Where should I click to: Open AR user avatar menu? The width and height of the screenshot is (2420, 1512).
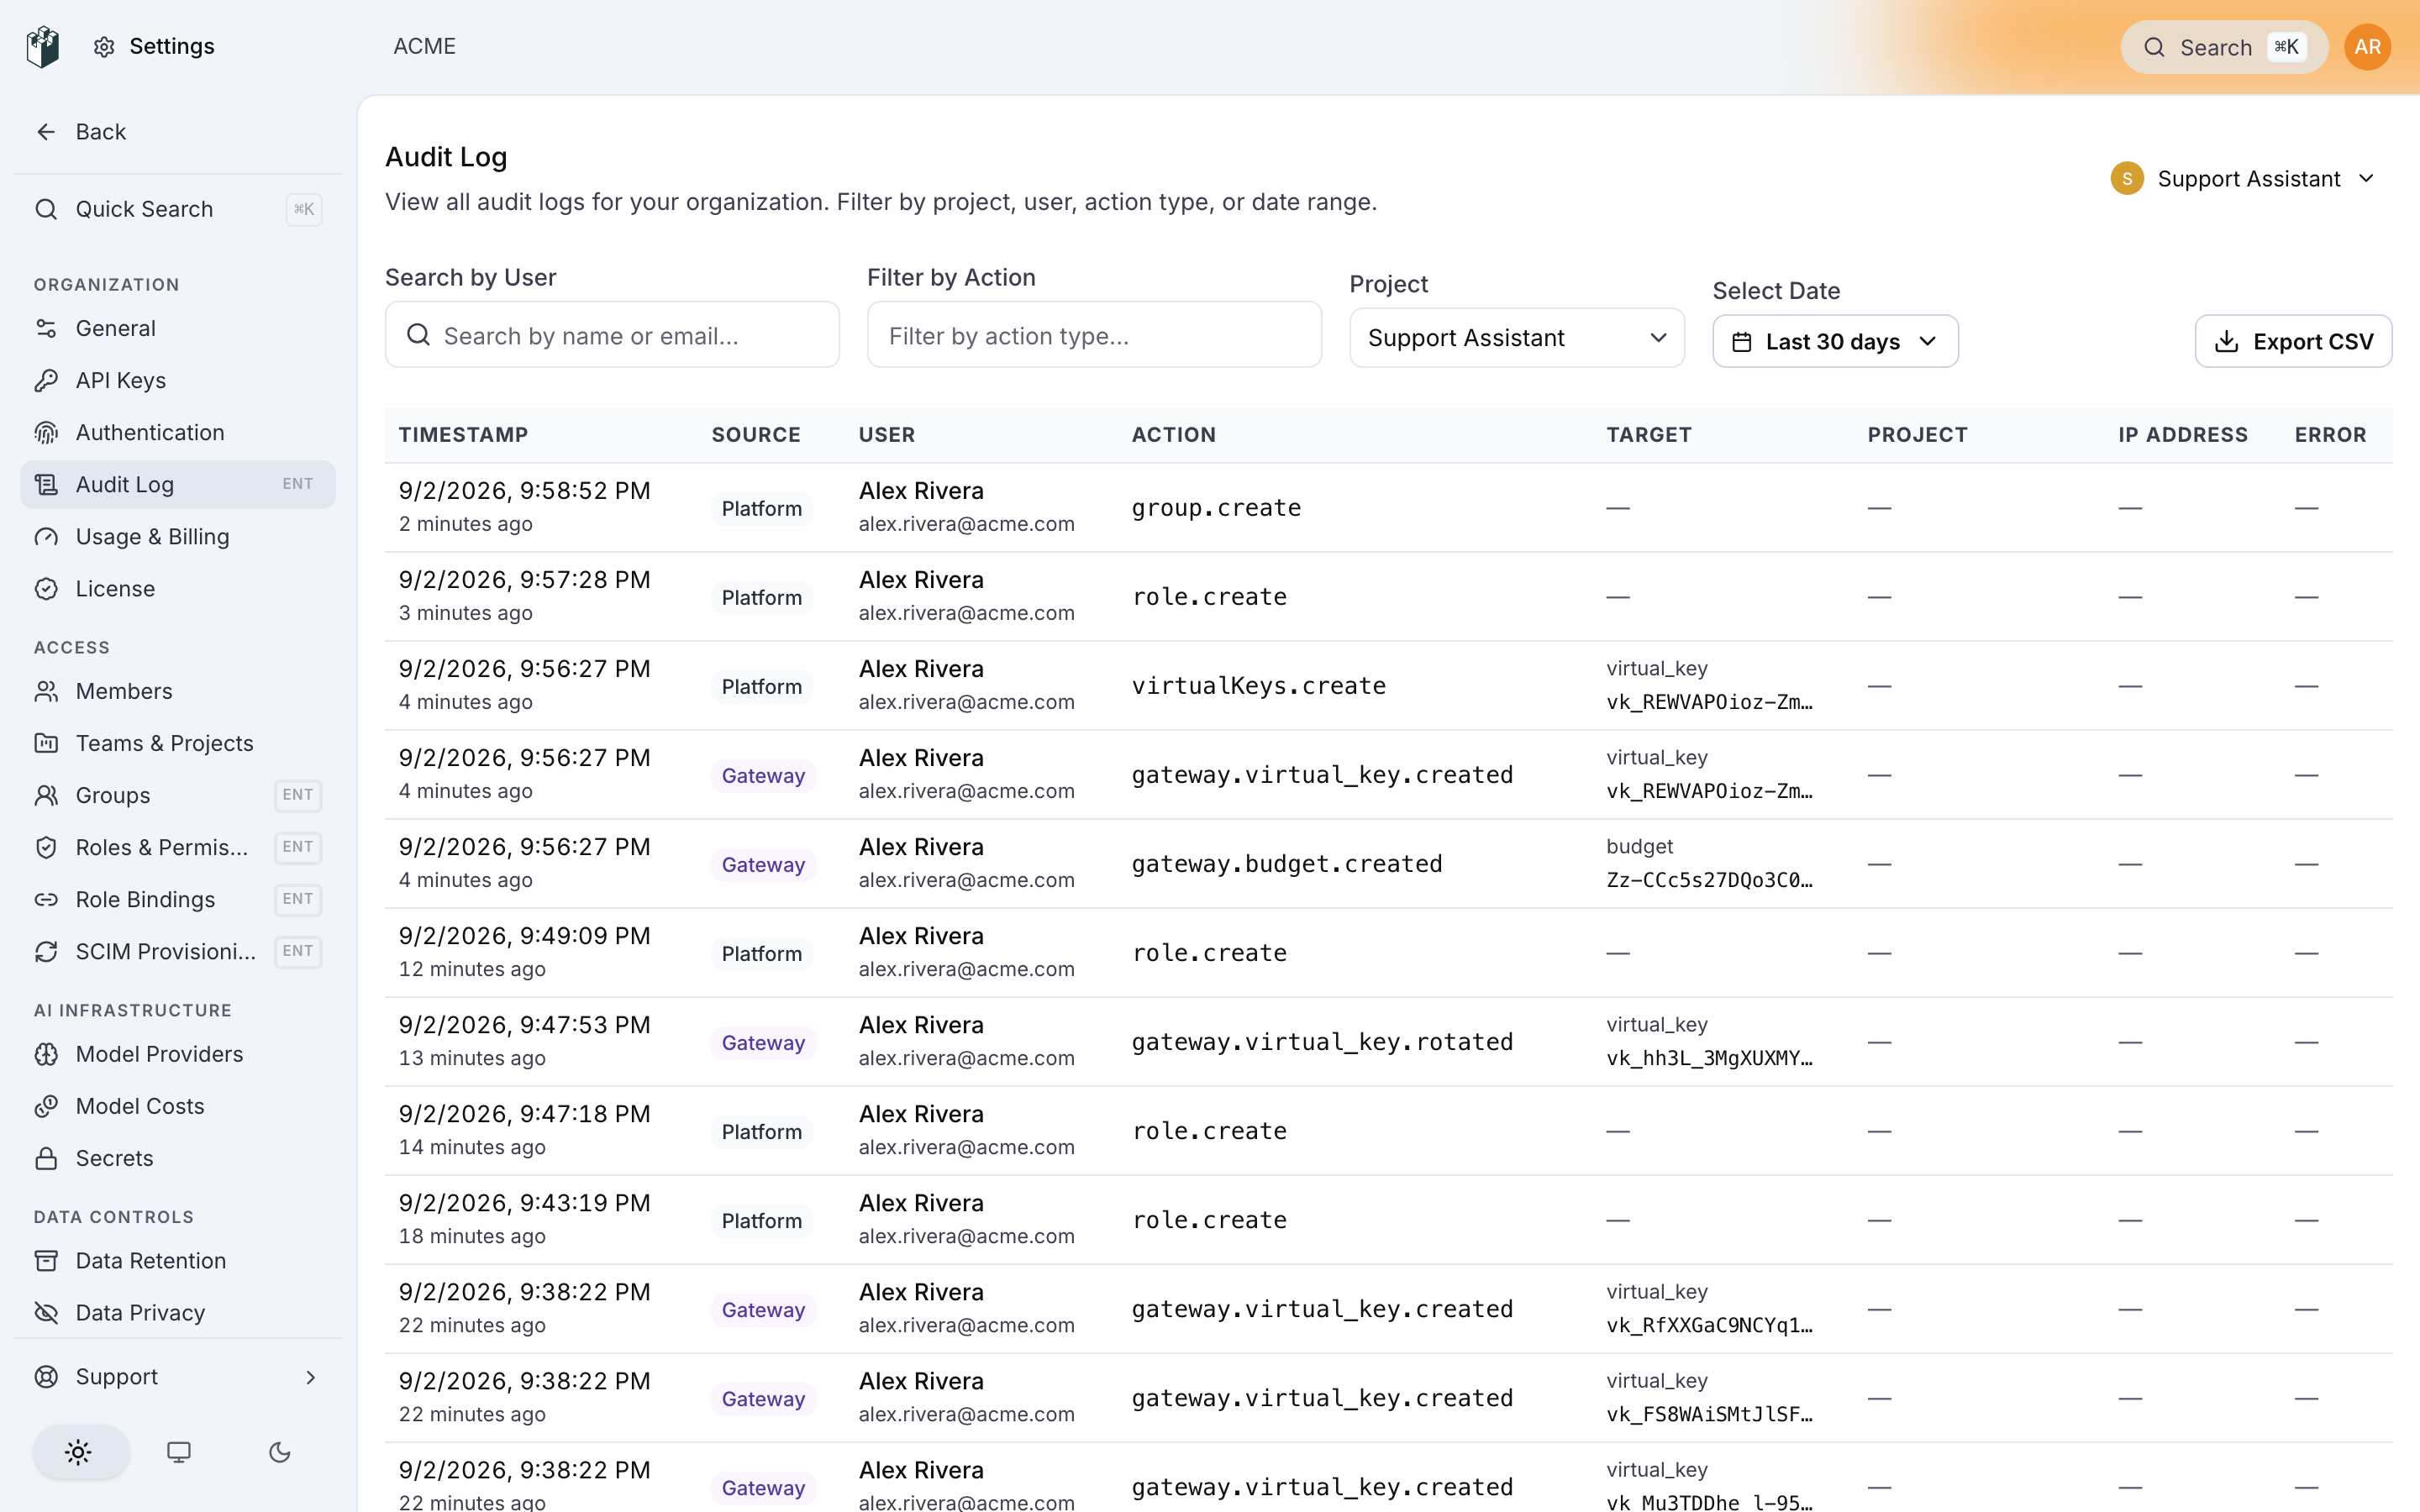click(2367, 47)
